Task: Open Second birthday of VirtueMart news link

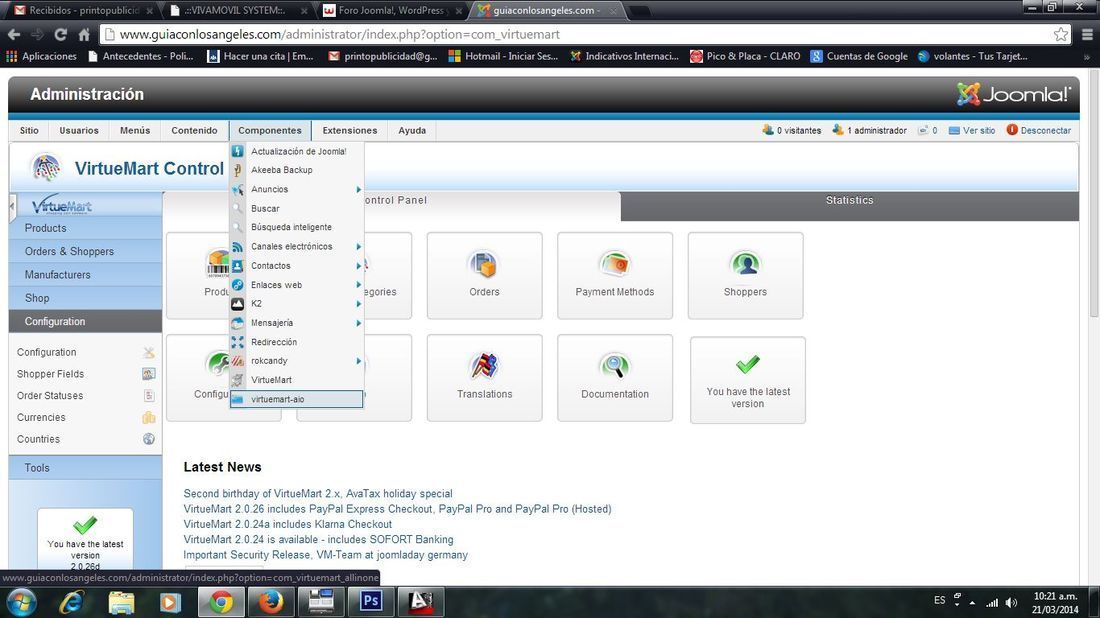Action: [318, 494]
